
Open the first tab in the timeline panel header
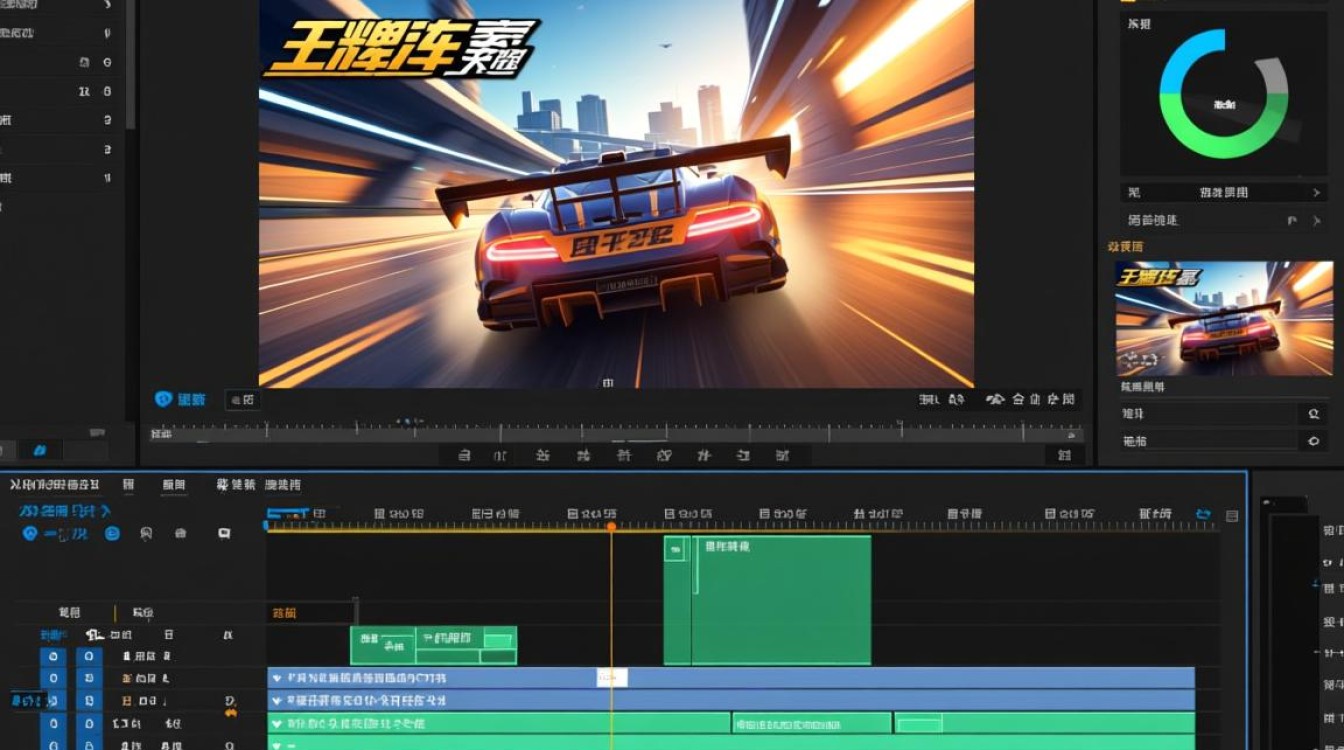coord(55,485)
